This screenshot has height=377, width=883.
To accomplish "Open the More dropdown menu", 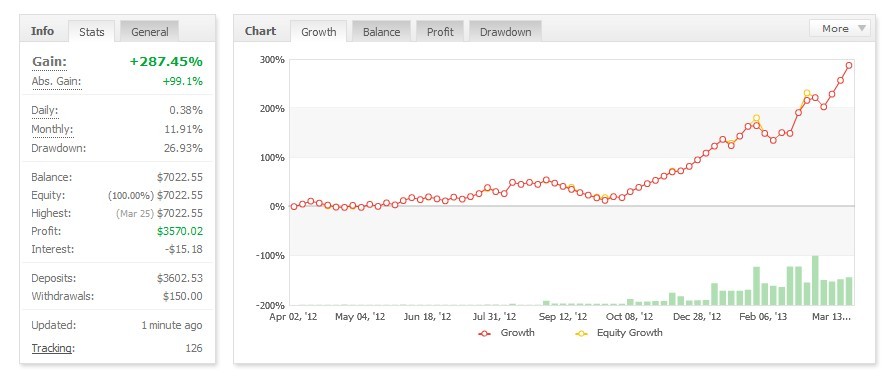I will coord(839,29).
